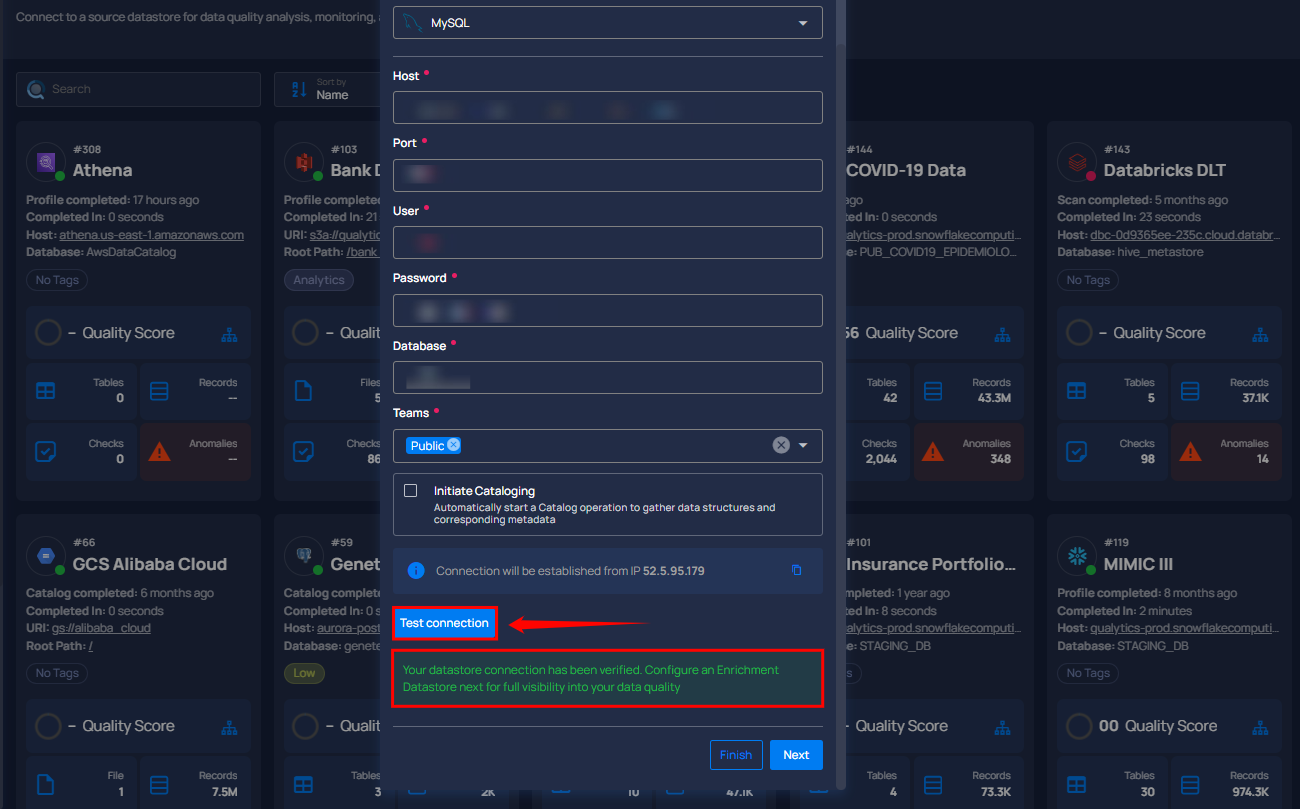Open the Athena host link

pyautogui.click(x=151, y=235)
